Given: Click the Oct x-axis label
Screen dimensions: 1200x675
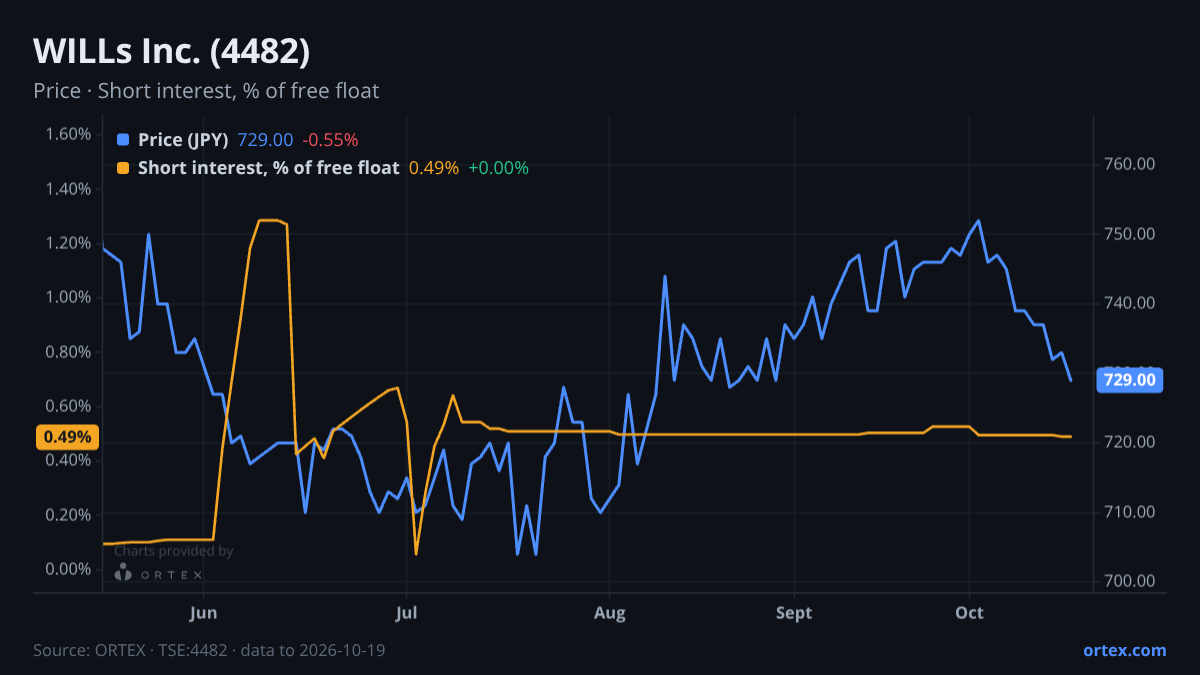Looking at the screenshot, I should coord(969,612).
